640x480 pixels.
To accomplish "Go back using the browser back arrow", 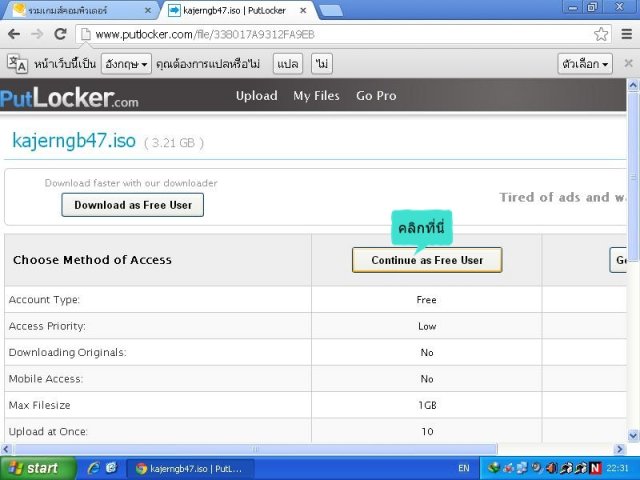I will click(x=14, y=34).
